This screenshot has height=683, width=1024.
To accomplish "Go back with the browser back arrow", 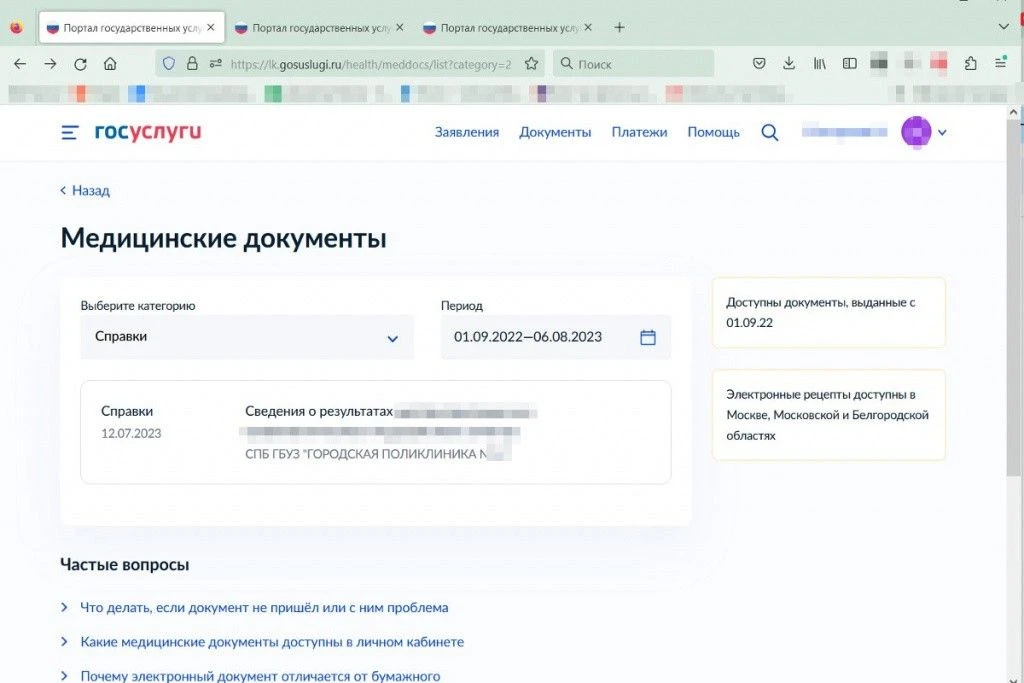I will coord(20,64).
